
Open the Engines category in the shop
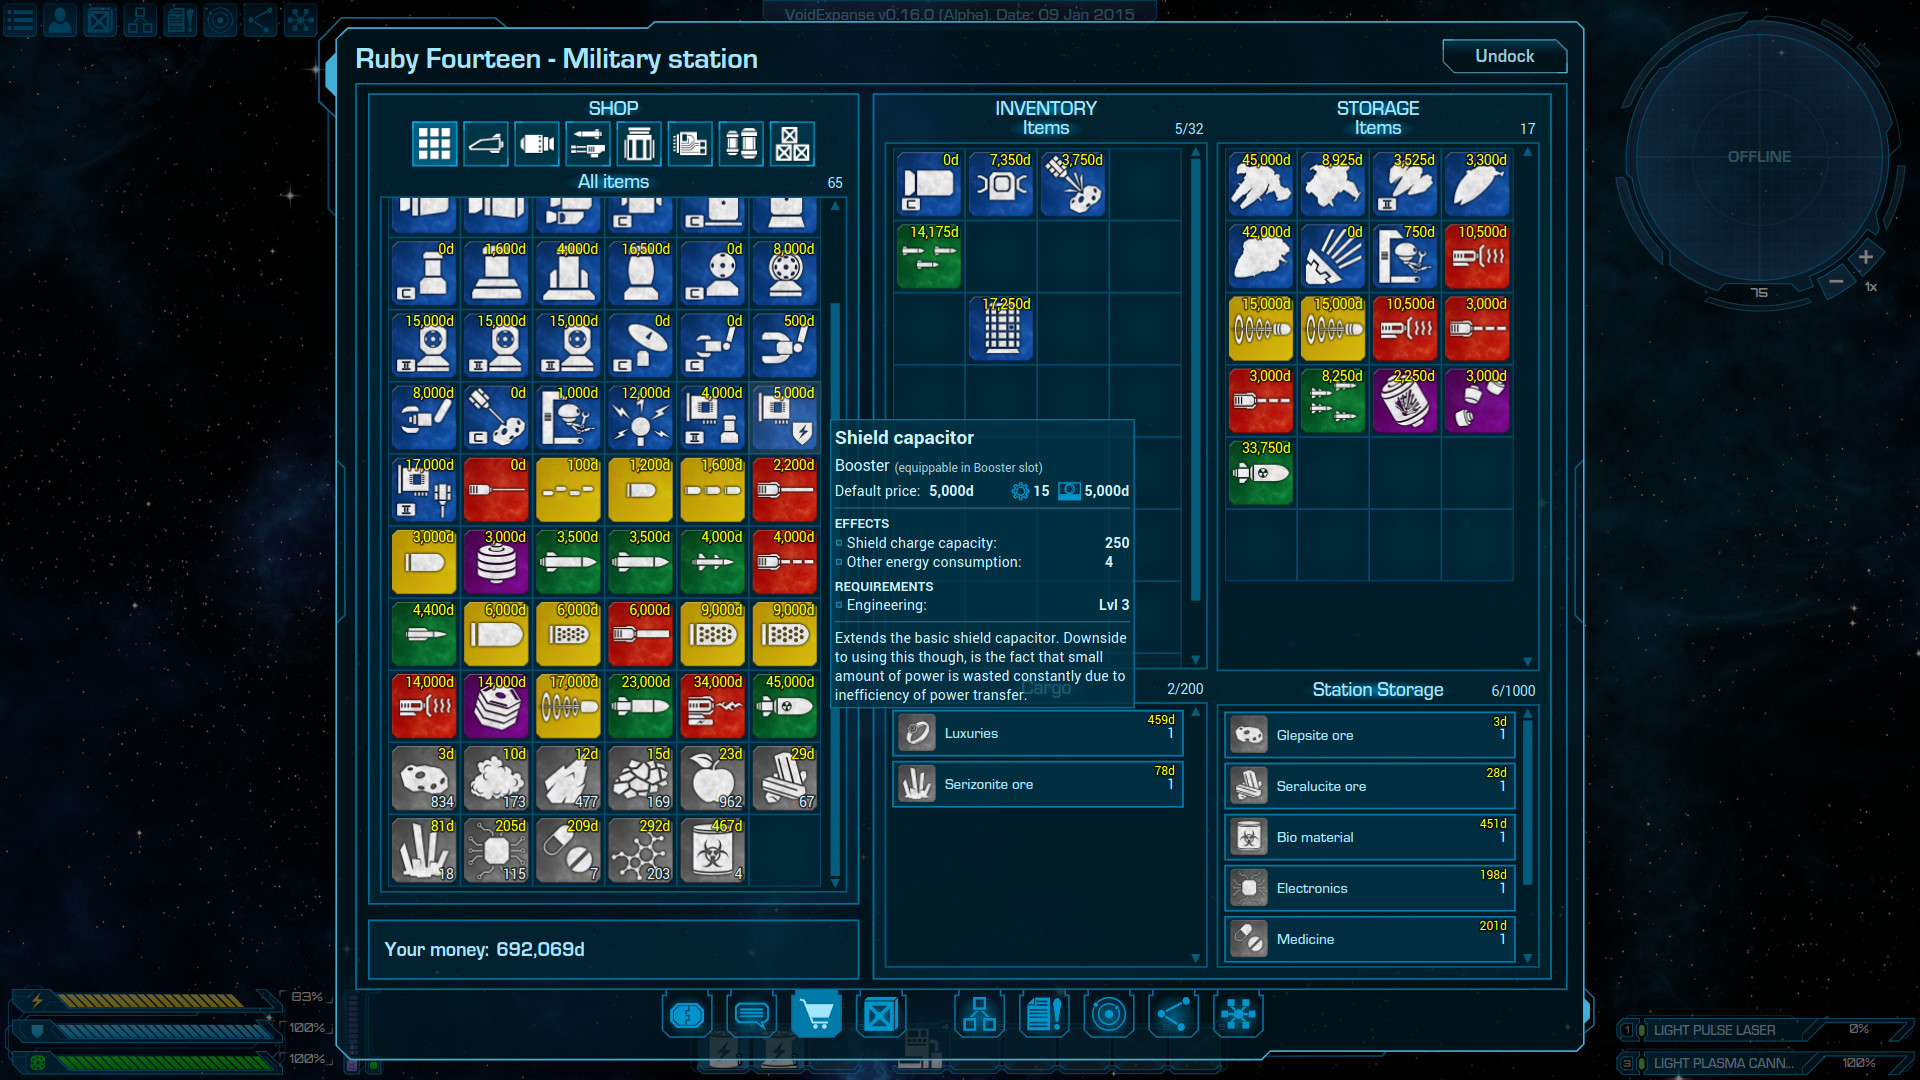pyautogui.click(x=537, y=144)
